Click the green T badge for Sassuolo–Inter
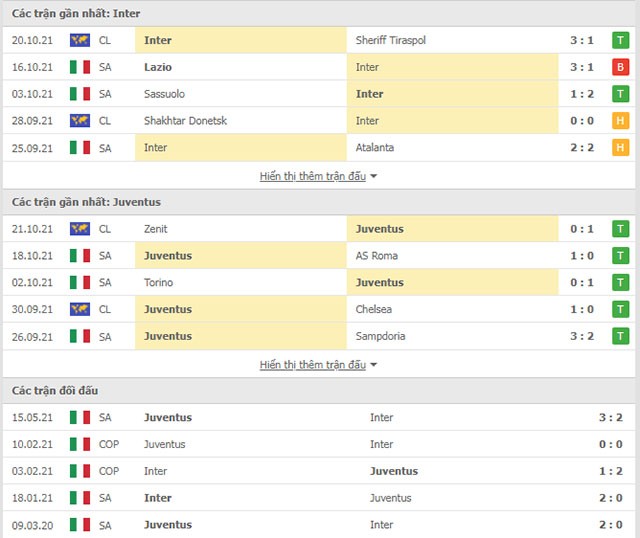 point(620,94)
